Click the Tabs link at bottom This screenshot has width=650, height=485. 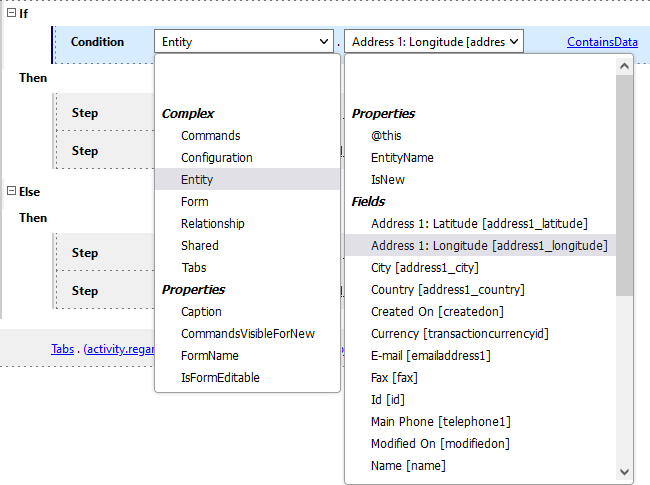[x=62, y=349]
